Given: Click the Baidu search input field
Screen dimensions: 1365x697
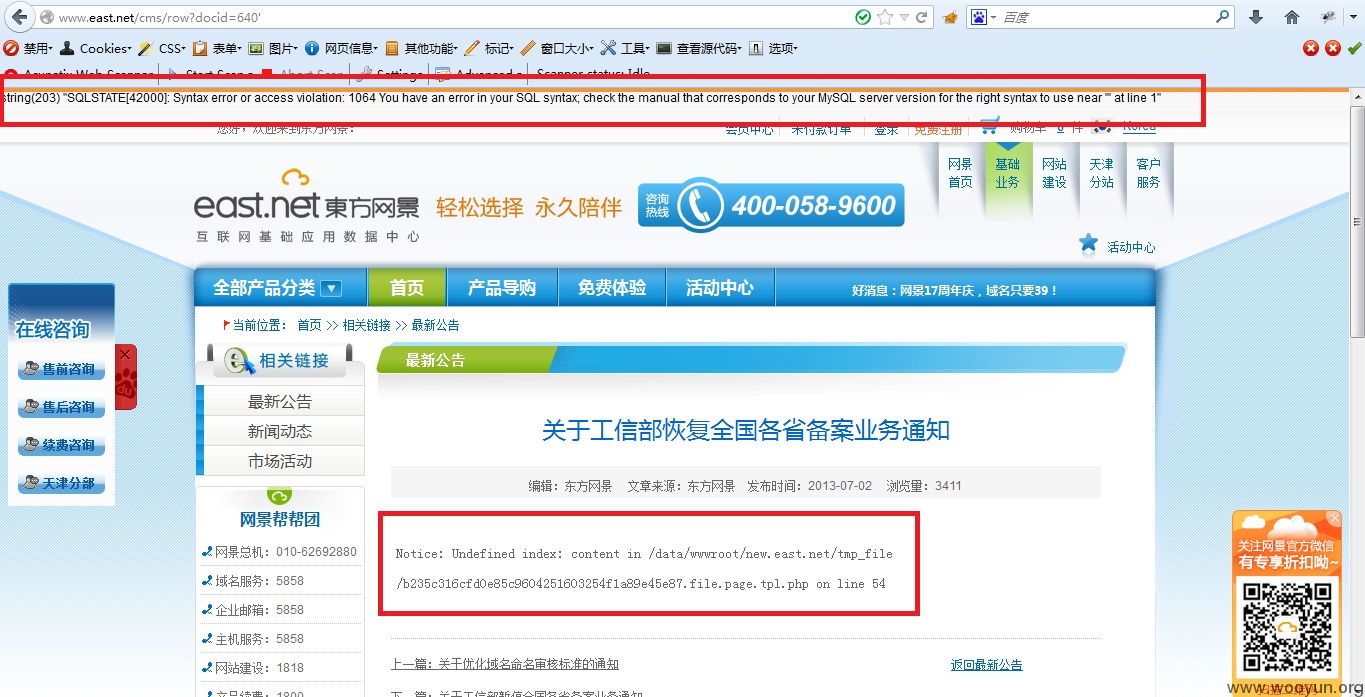Looking at the screenshot, I should (1105, 17).
